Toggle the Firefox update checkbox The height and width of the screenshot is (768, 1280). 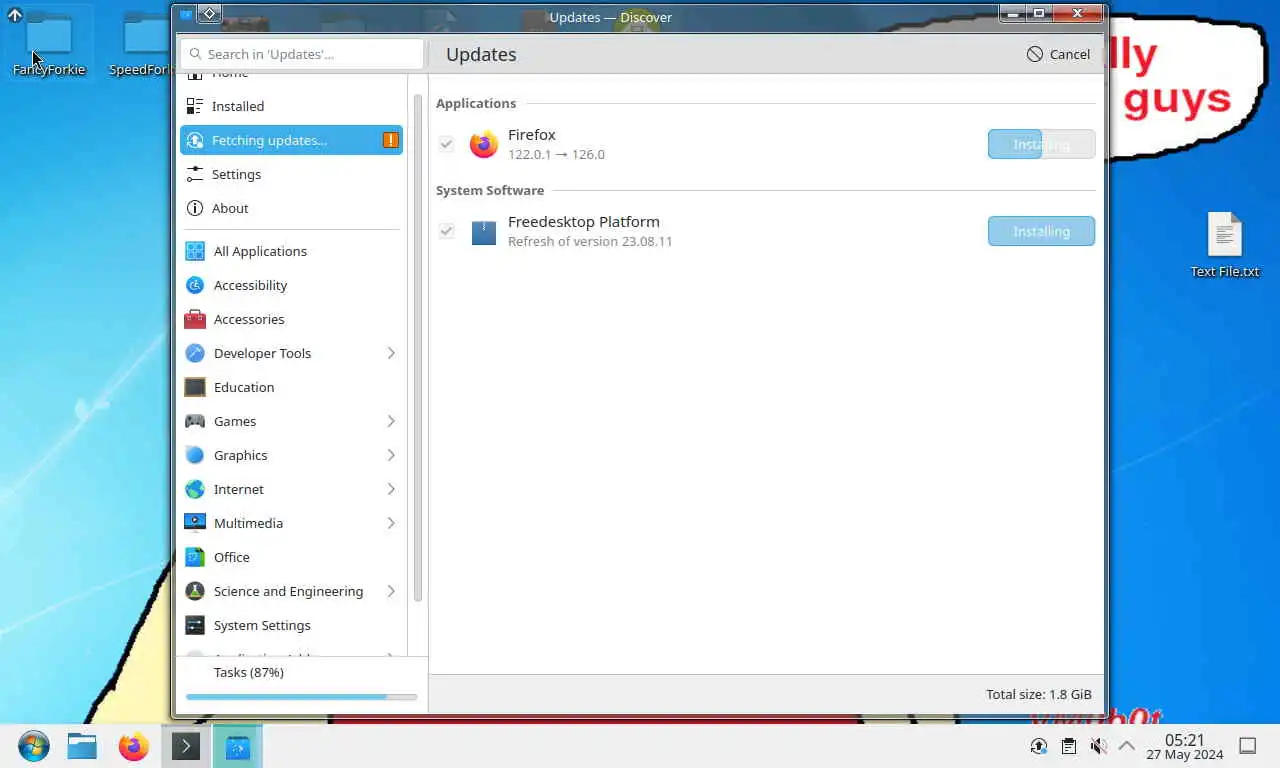[x=446, y=144]
